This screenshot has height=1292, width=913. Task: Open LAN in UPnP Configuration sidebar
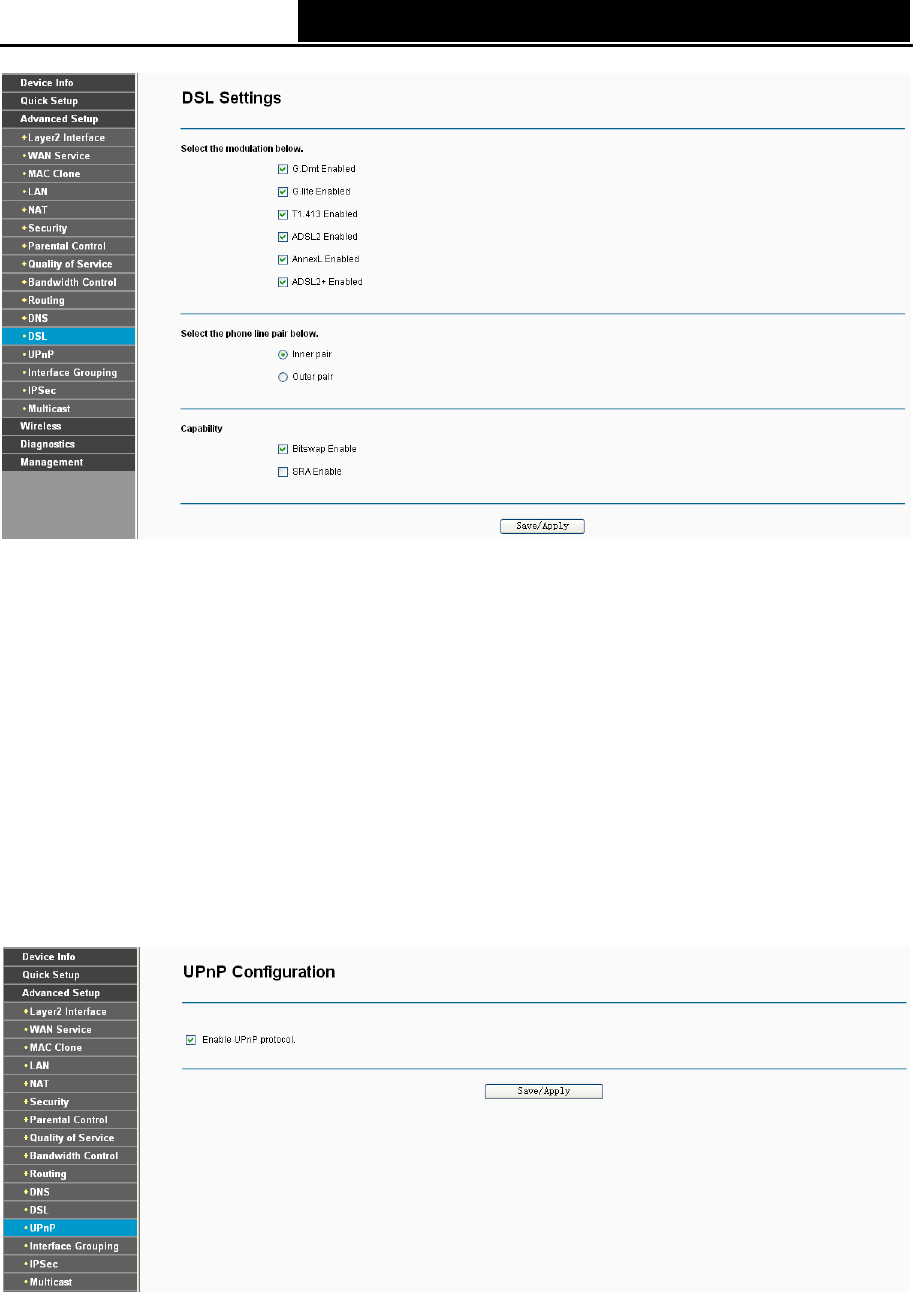68,1066
